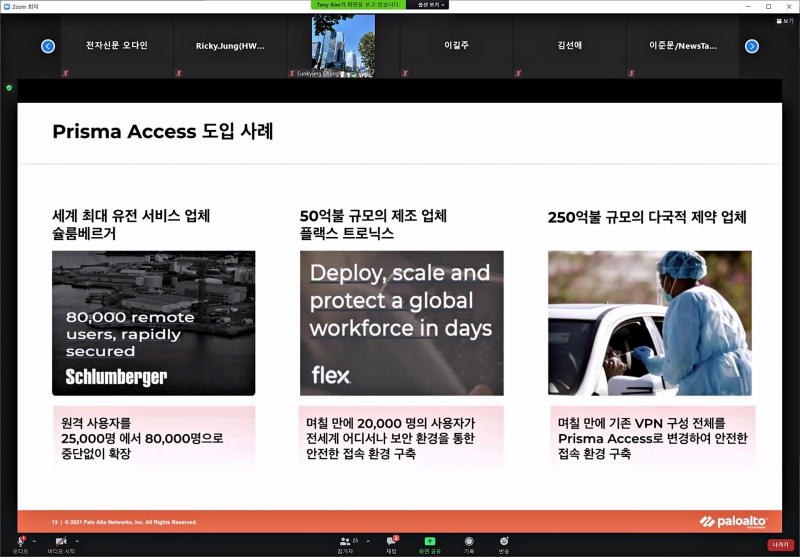Image resolution: width=800 pixels, height=557 pixels.
Task: Click the green encryption shield icon
Action: [9, 88]
